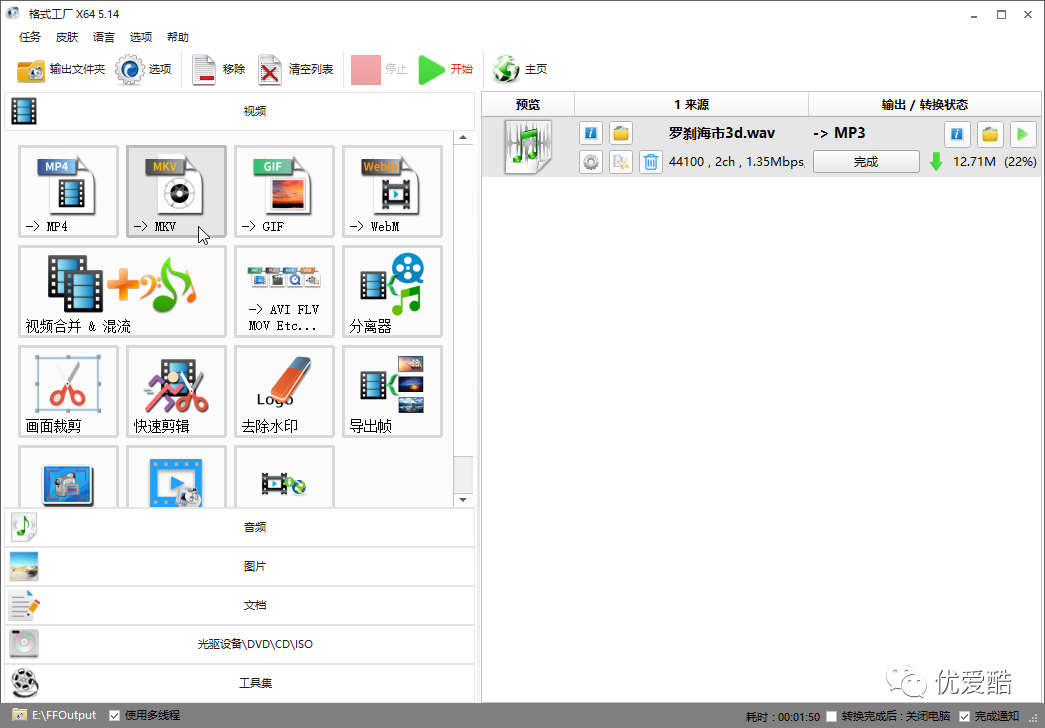
Task: Open the screen recorder camera tile
Action: tap(68, 477)
